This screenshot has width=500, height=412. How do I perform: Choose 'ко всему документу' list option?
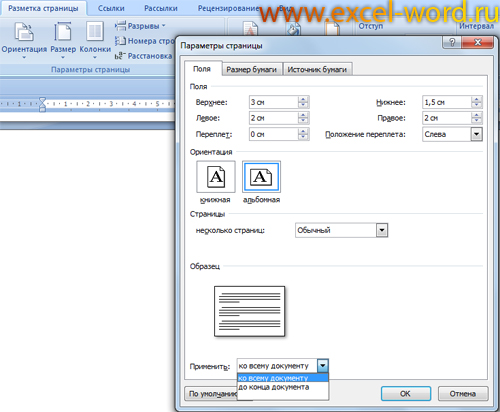point(283,378)
